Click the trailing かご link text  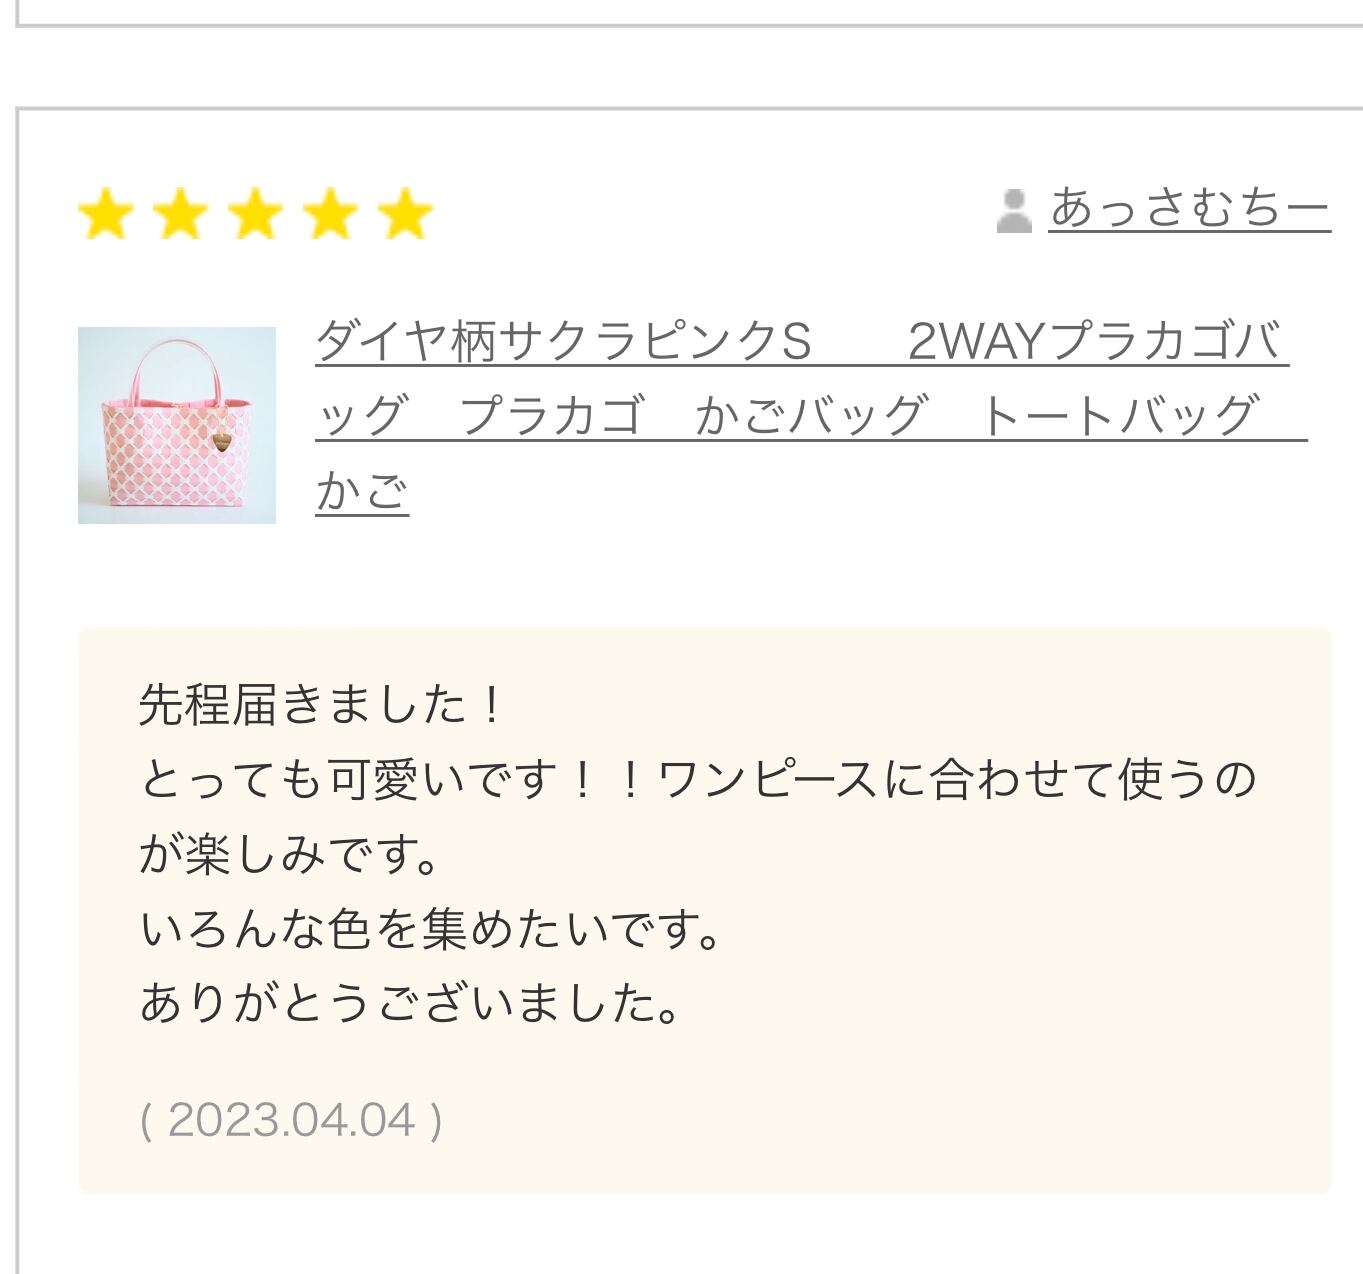[x=362, y=491]
